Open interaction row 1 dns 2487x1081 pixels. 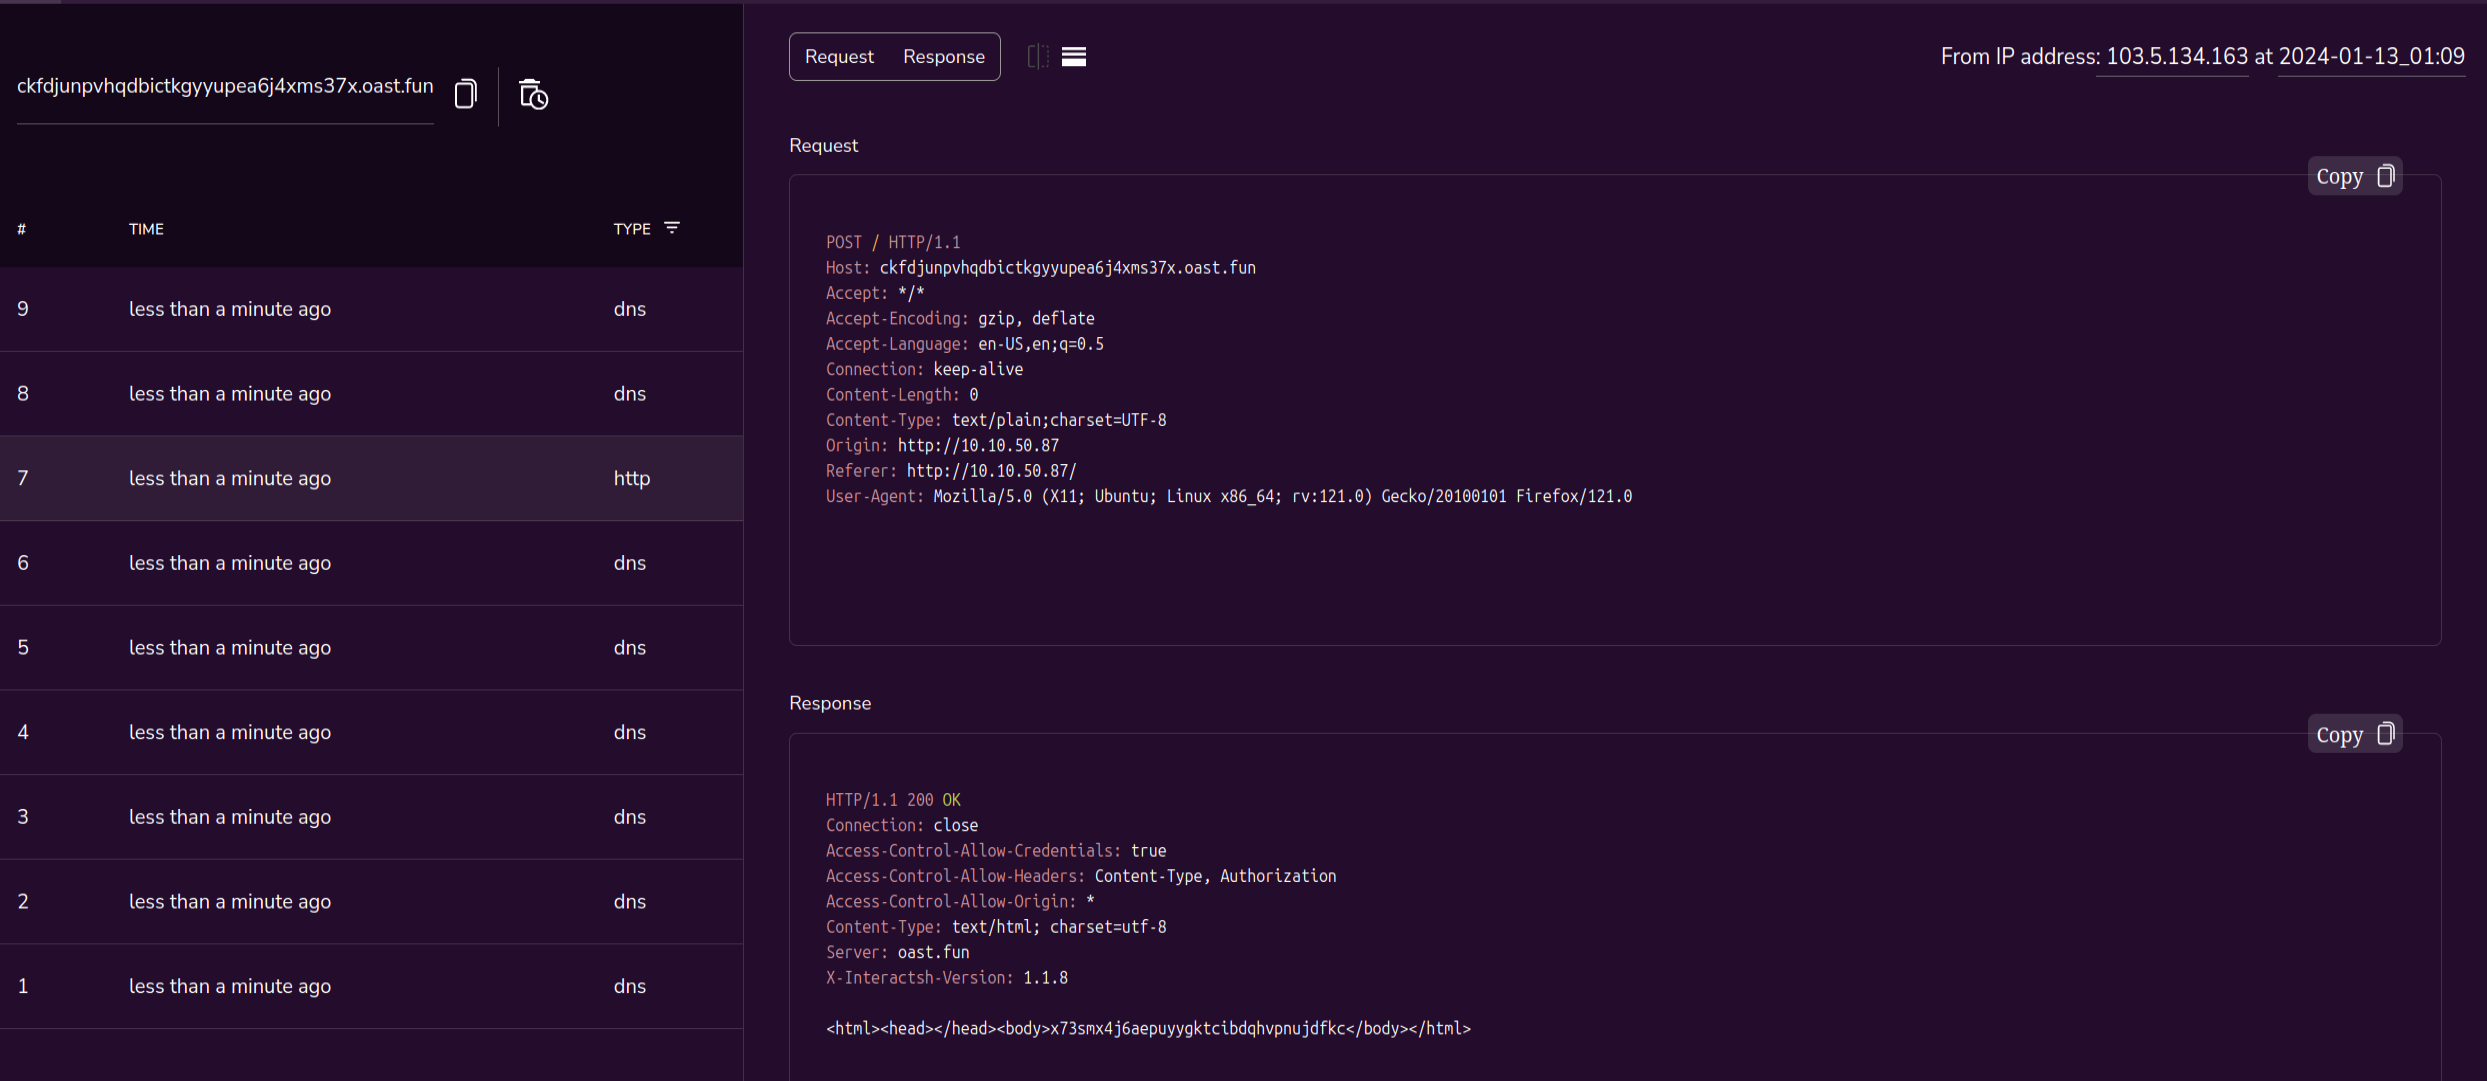[x=371, y=986]
